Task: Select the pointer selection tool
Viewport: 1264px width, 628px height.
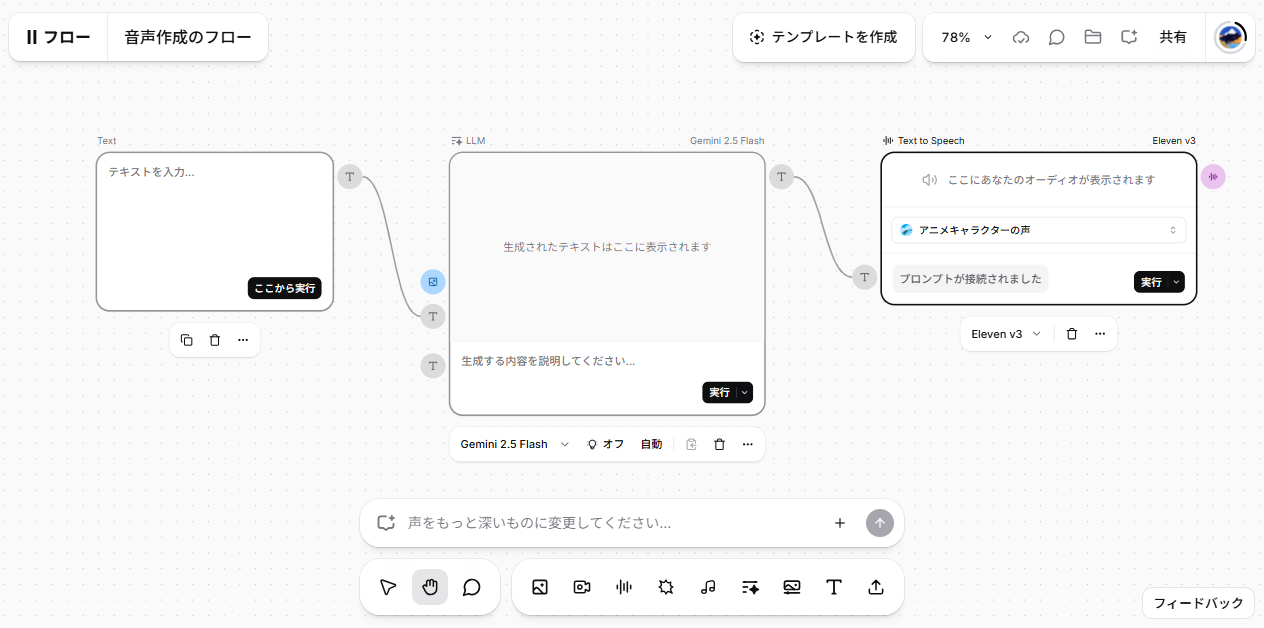Action: pyautogui.click(x=388, y=587)
